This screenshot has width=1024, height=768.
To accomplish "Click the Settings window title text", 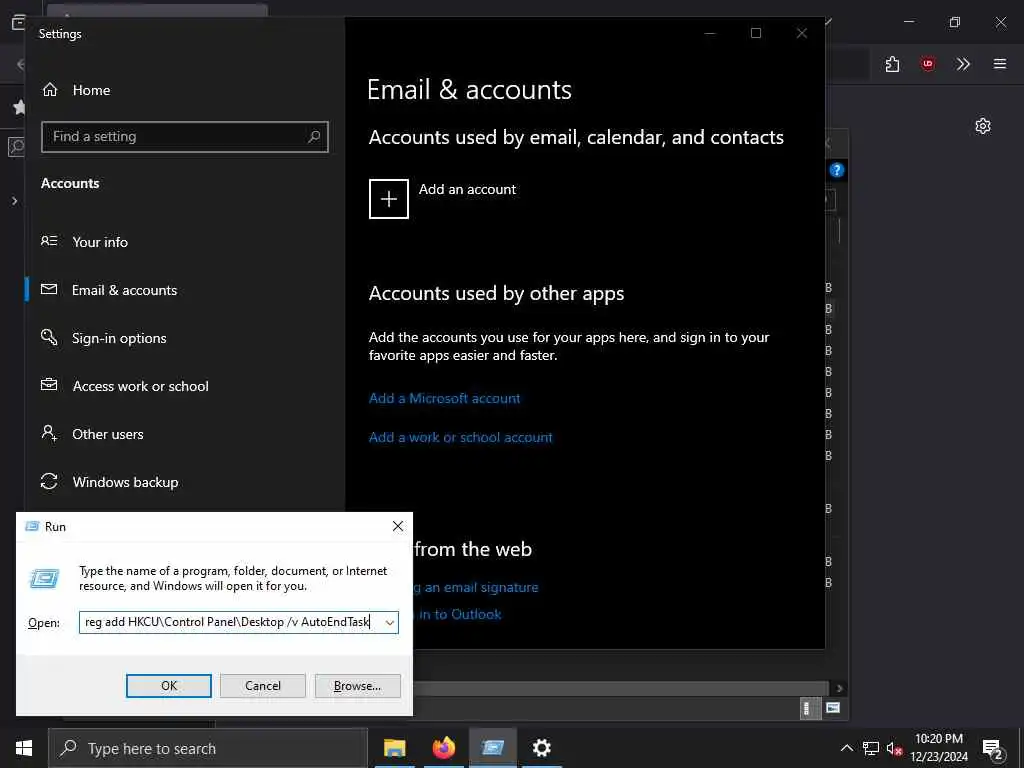I will tap(60, 34).
